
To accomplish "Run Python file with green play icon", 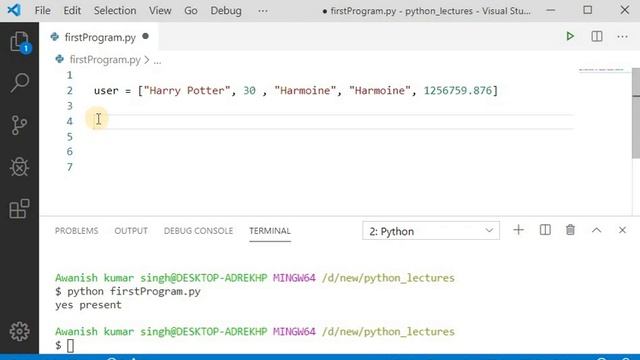I will pyautogui.click(x=570, y=36).
